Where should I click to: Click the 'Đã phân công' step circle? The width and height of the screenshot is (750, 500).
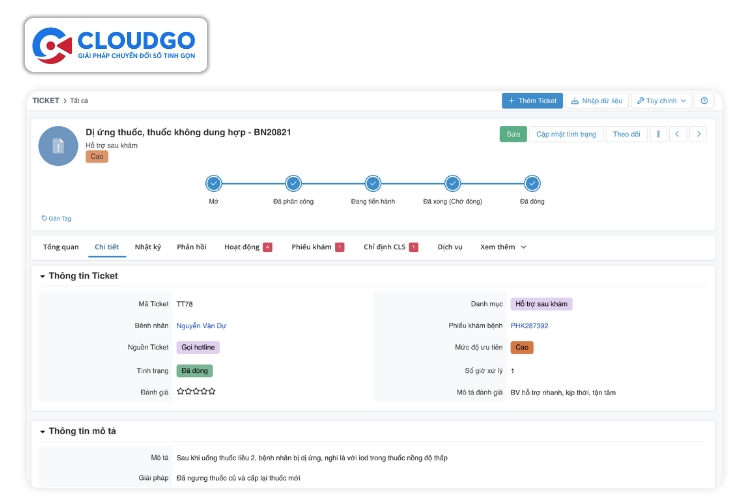(x=293, y=183)
